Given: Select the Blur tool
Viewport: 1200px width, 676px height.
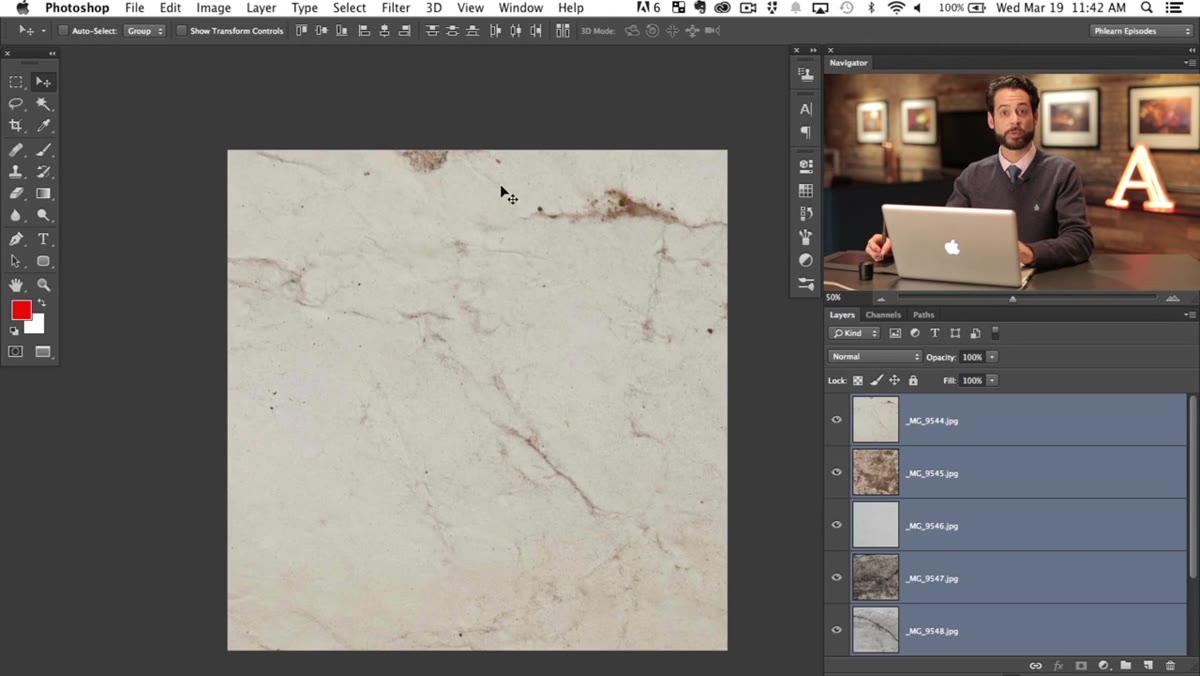Looking at the screenshot, I should [x=16, y=216].
